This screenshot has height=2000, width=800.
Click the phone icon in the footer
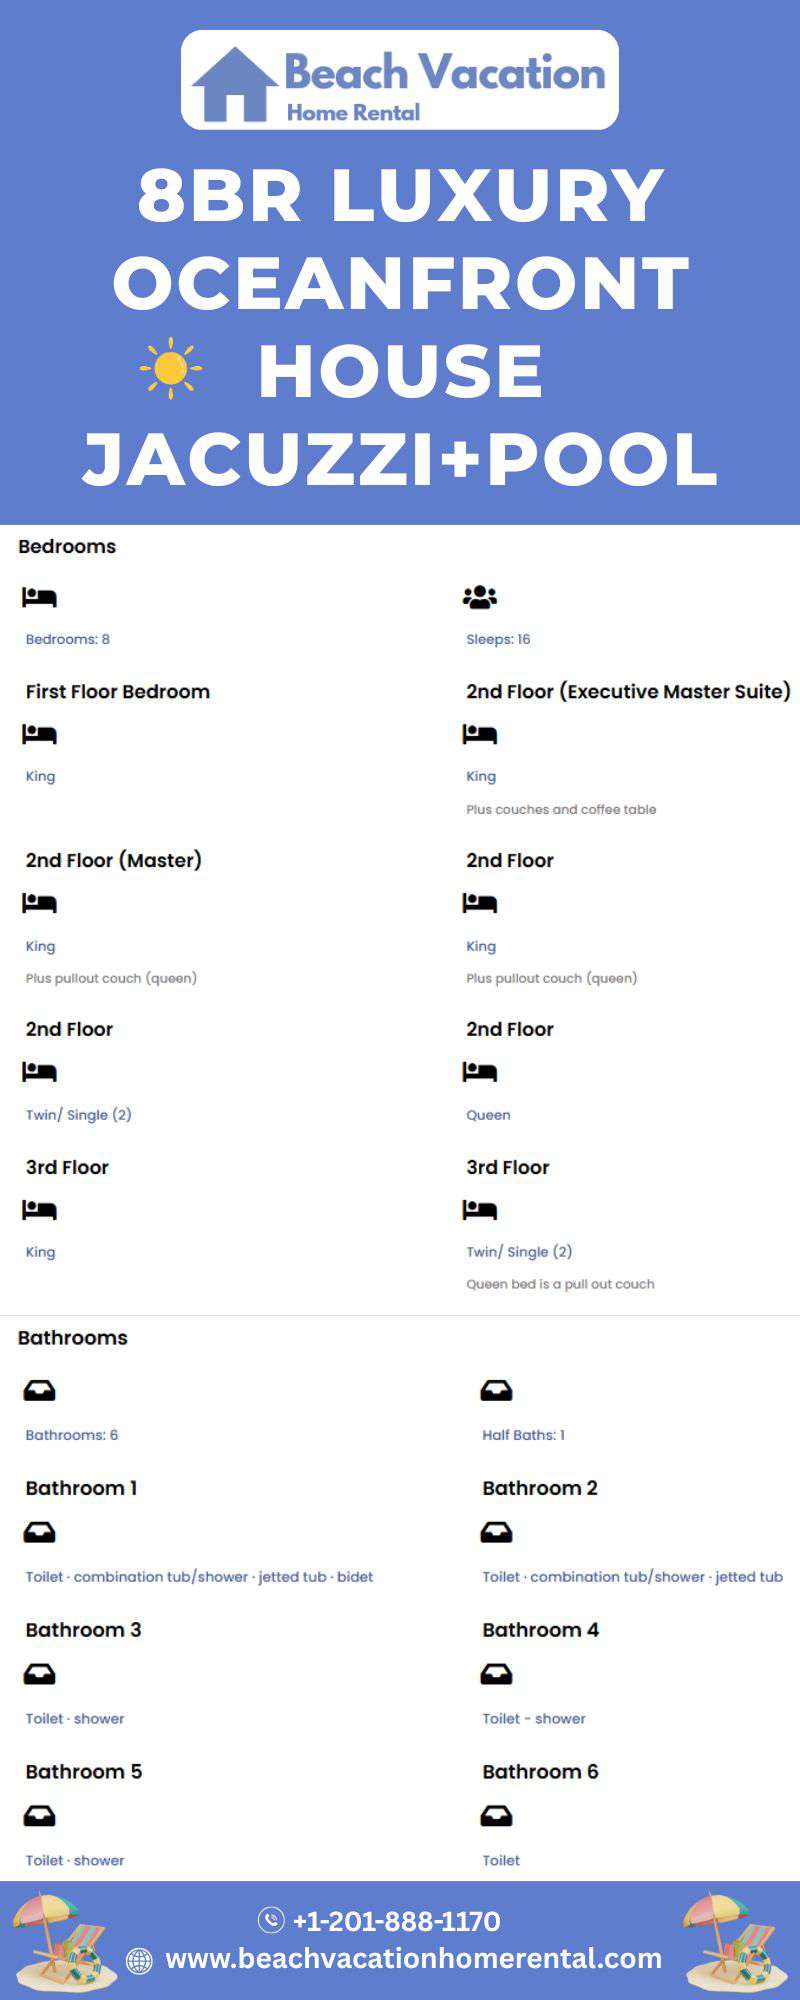pos(271,1920)
